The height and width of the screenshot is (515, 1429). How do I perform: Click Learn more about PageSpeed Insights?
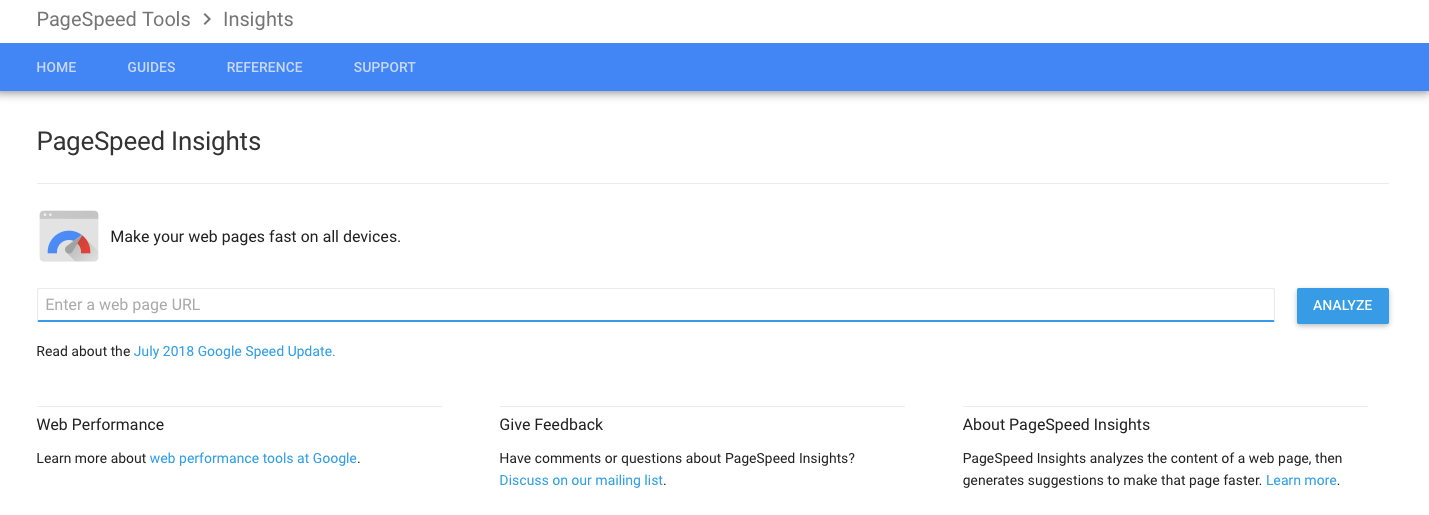(x=1301, y=481)
